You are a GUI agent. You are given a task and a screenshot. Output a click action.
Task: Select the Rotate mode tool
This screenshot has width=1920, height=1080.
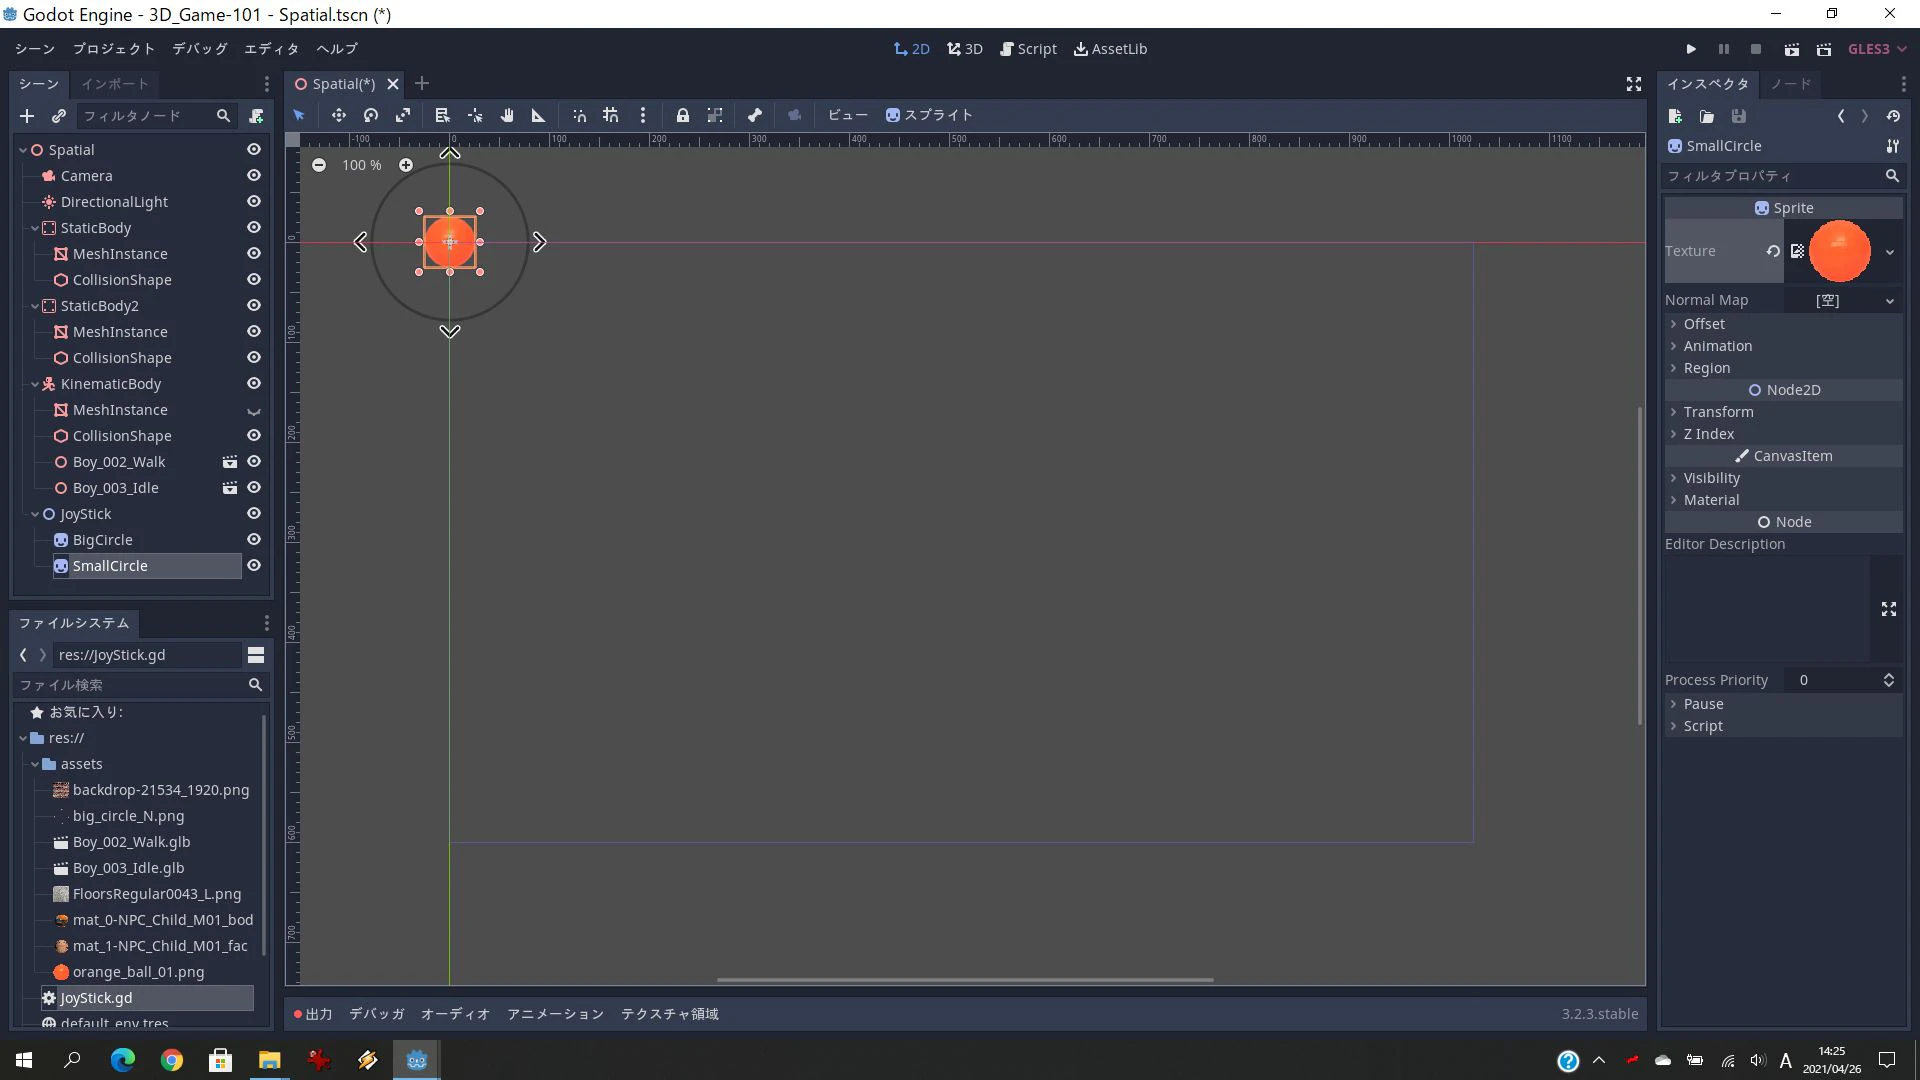click(x=371, y=115)
